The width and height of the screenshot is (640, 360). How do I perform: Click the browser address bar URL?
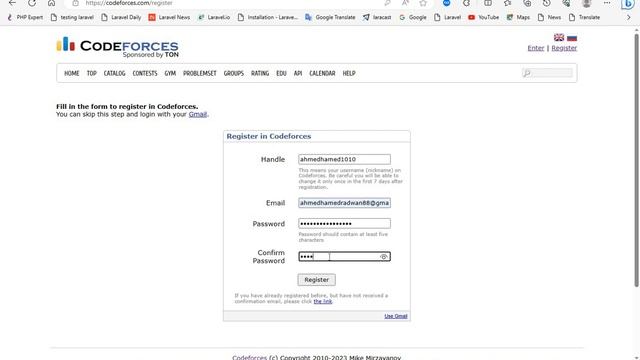[129, 3]
